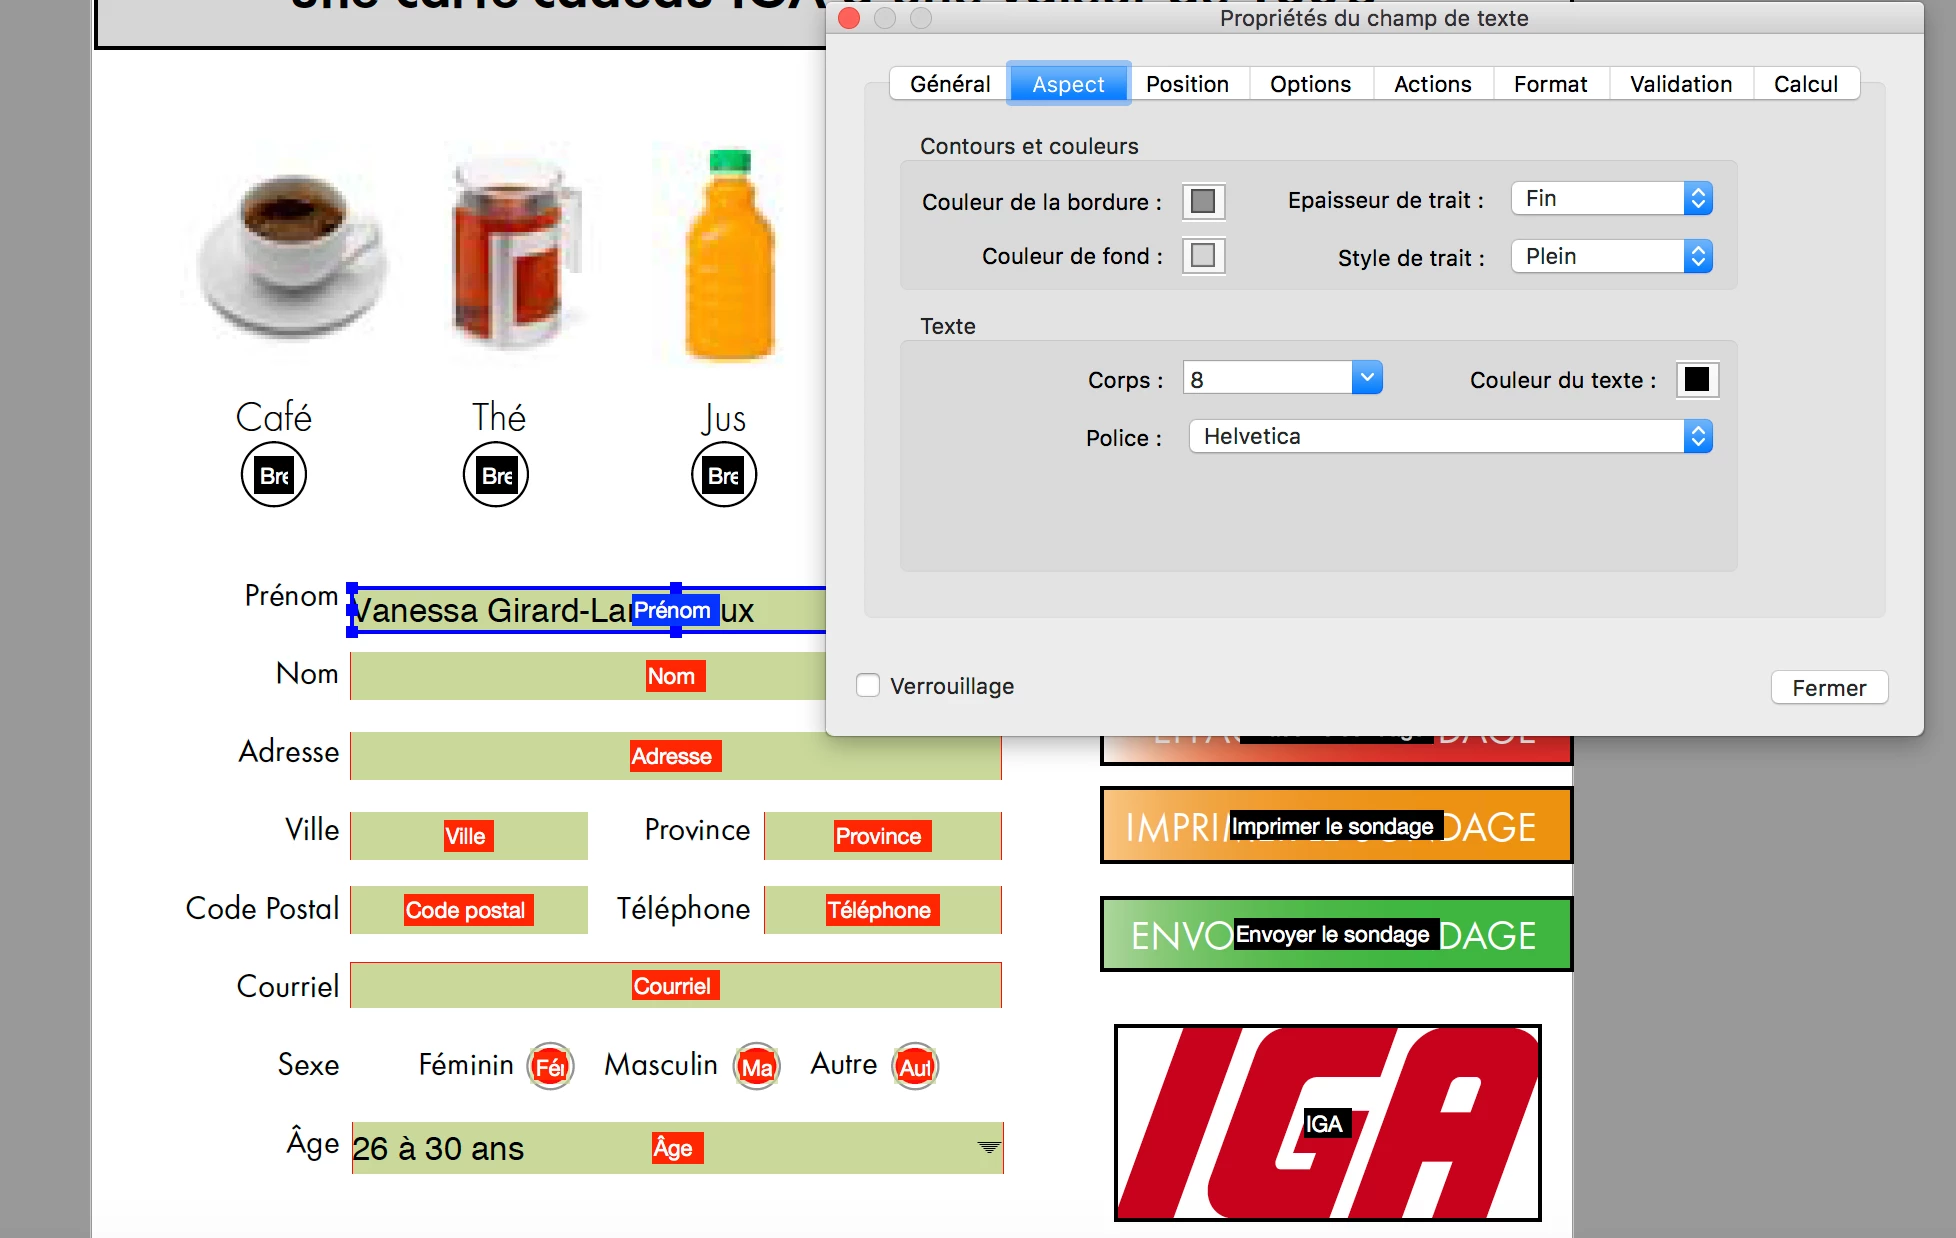
Task: Switch to the Général tab
Action: [949, 84]
